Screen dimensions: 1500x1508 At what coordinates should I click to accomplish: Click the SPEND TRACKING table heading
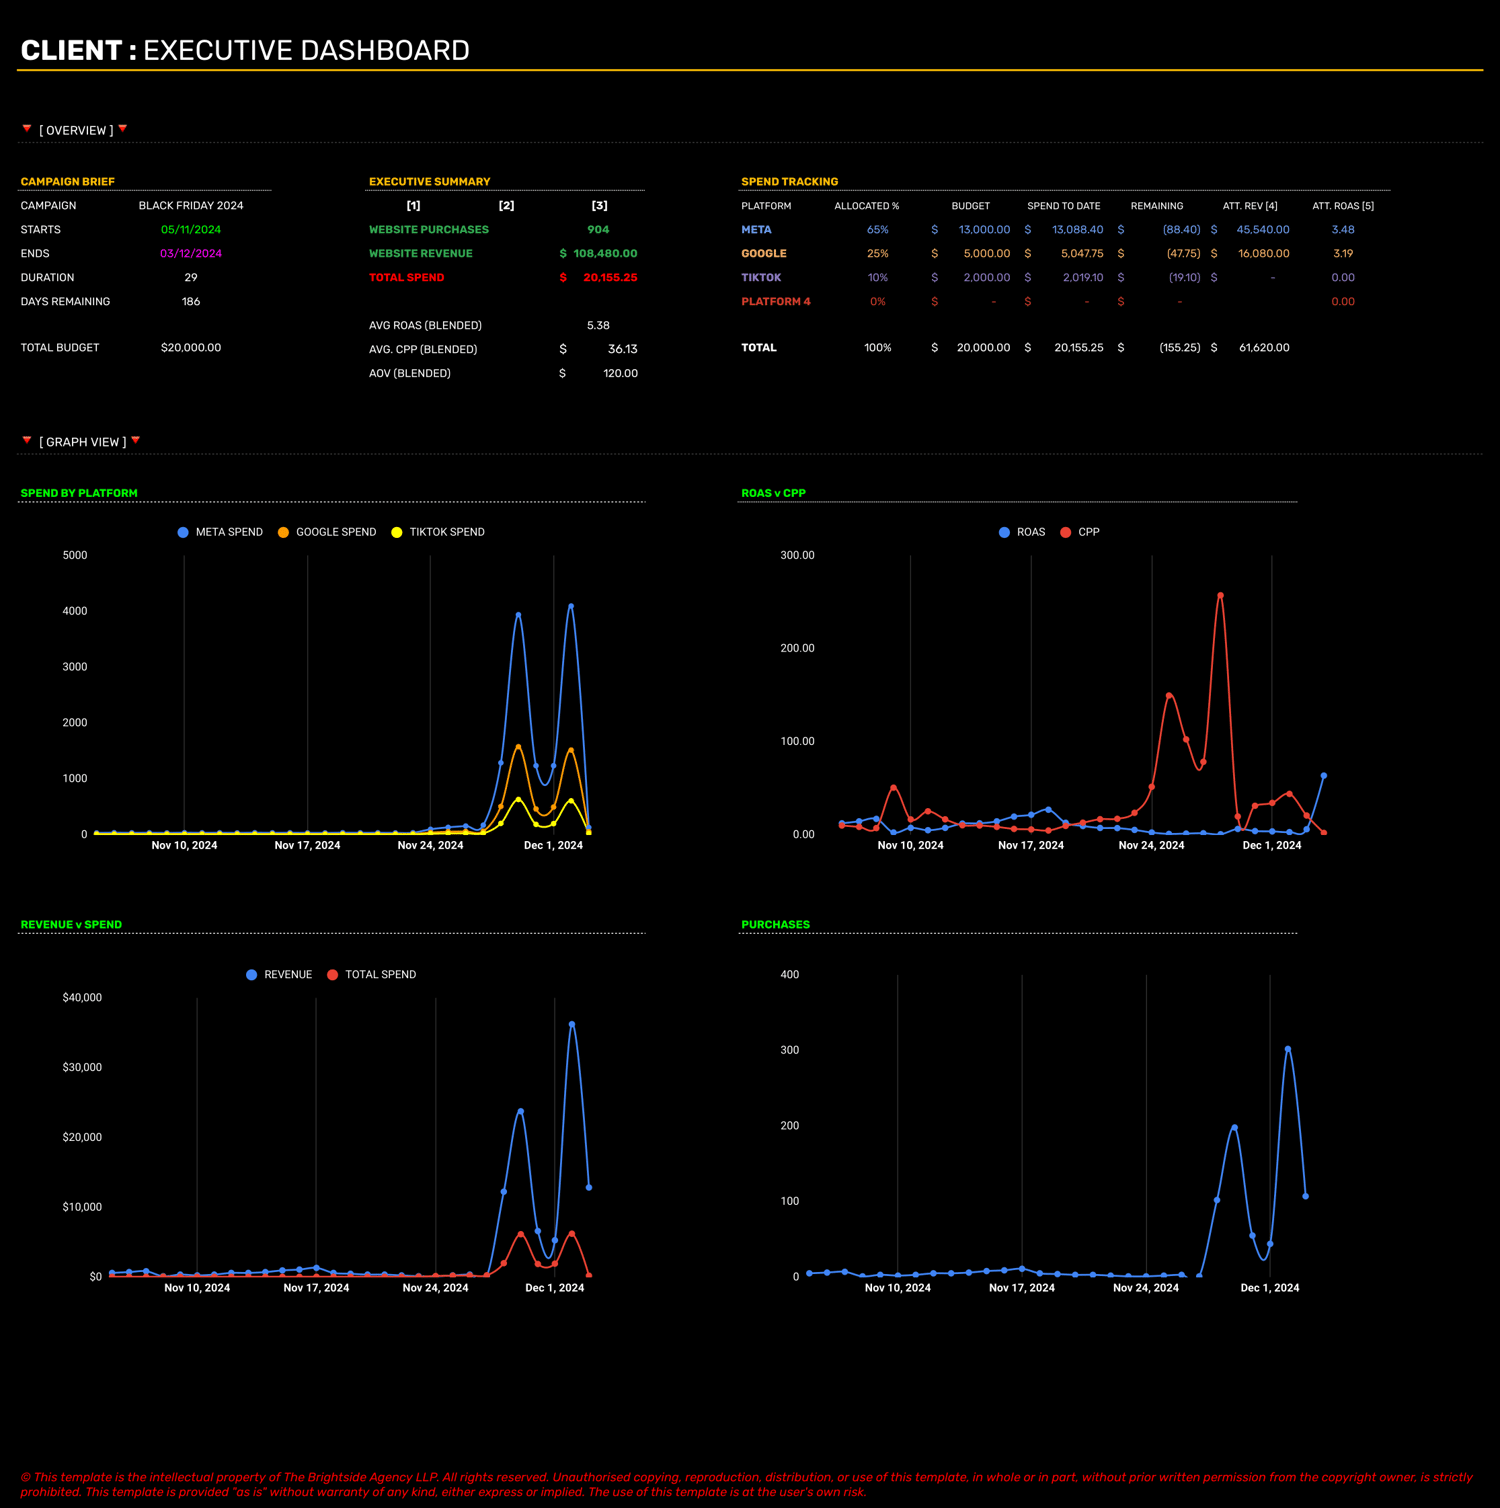tap(789, 182)
